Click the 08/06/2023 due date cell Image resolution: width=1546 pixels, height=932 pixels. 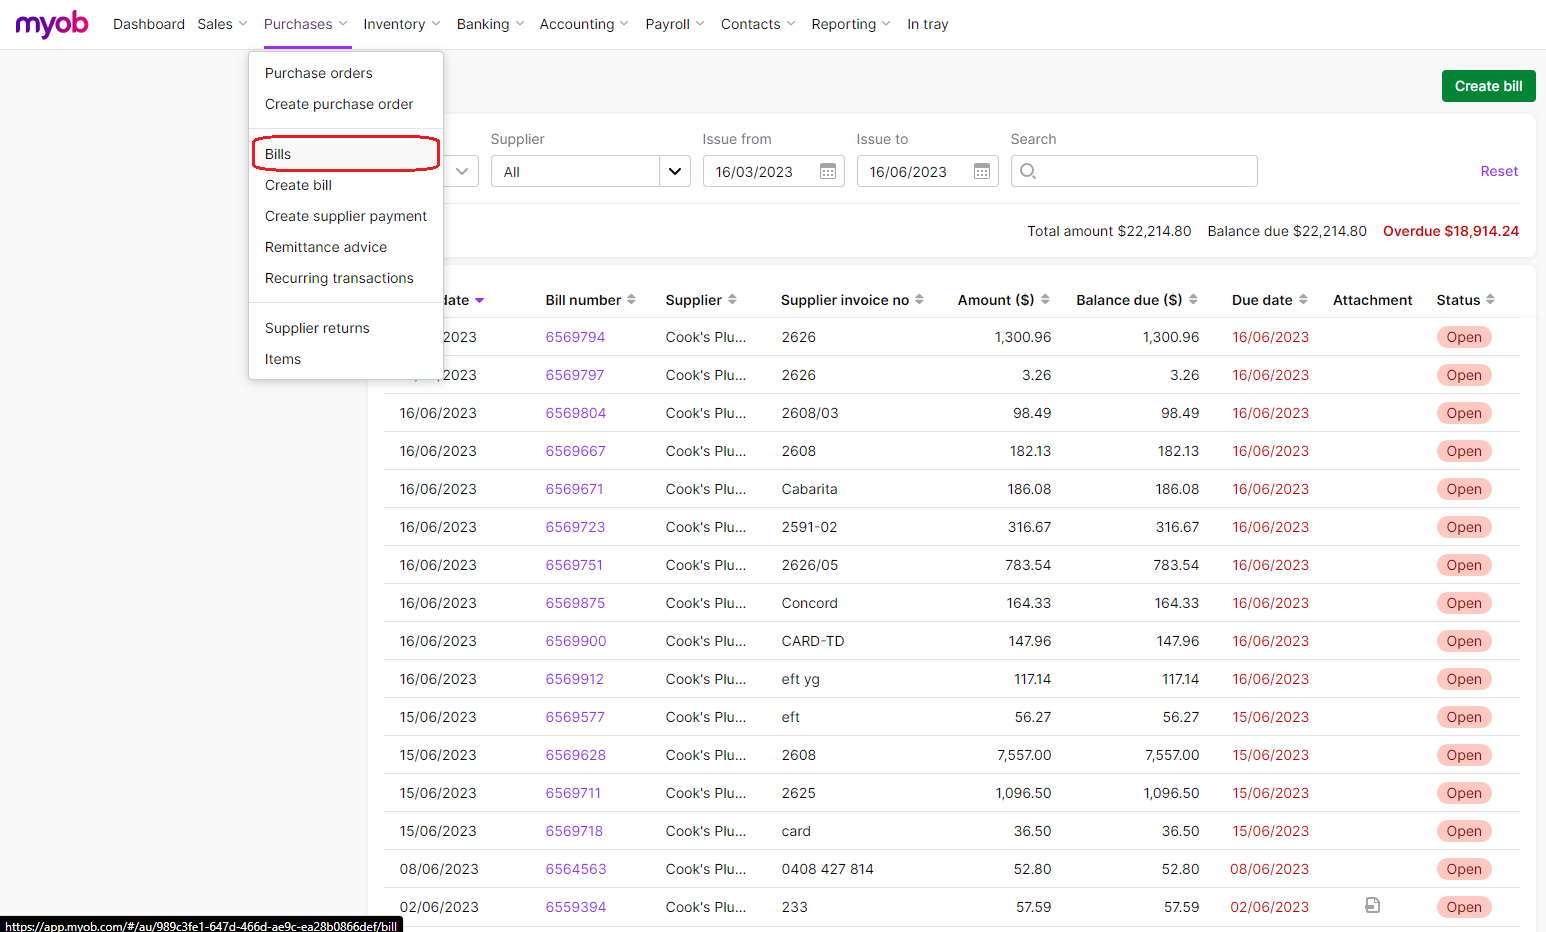tap(1269, 869)
